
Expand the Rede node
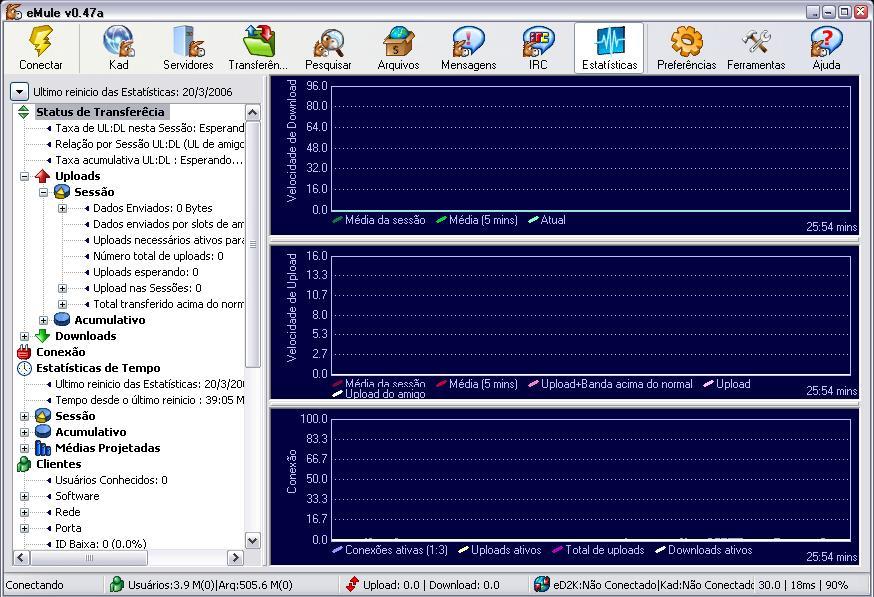click(25, 513)
